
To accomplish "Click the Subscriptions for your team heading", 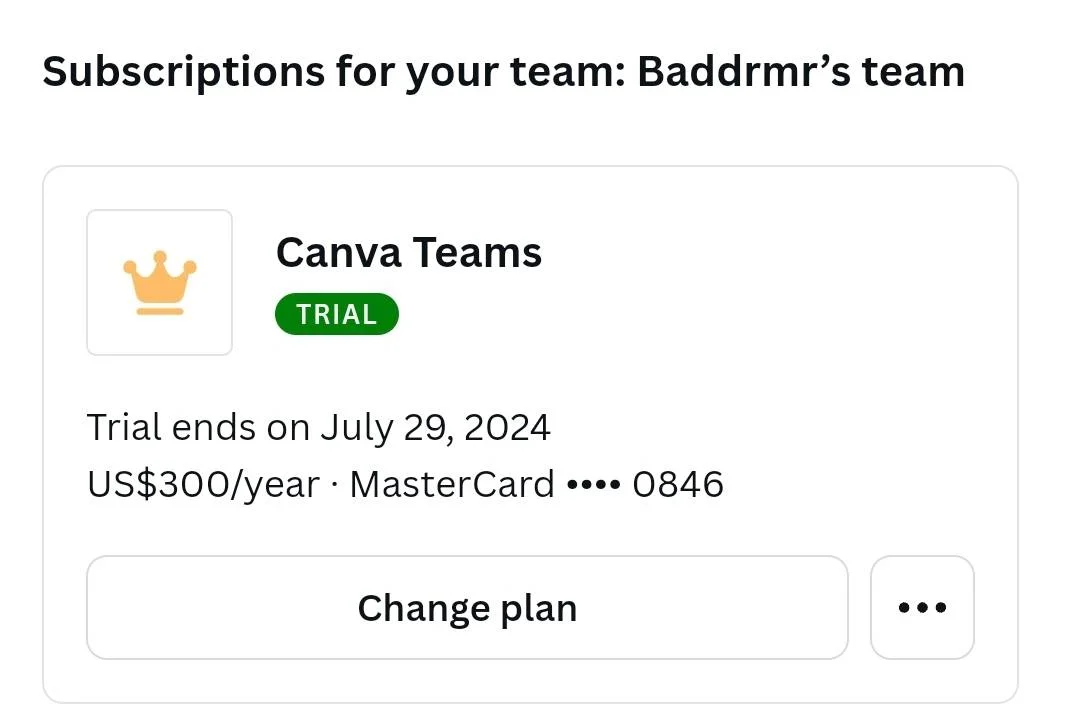I will coord(334,72).
